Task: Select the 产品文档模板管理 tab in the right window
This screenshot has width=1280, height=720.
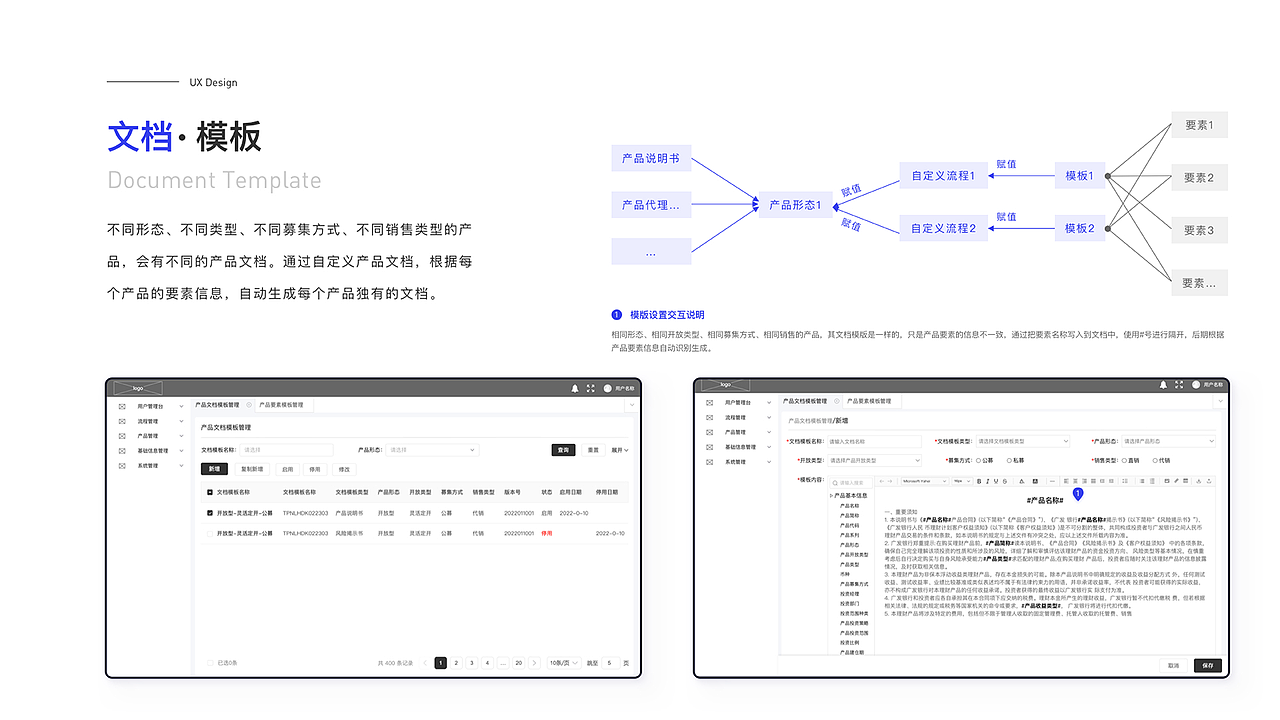Action: 805,401
